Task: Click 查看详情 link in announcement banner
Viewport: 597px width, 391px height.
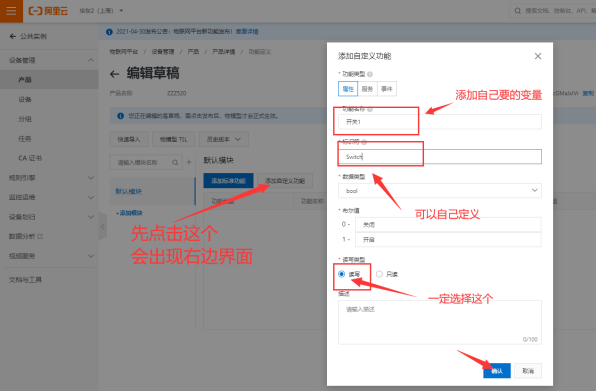Action: point(247,32)
